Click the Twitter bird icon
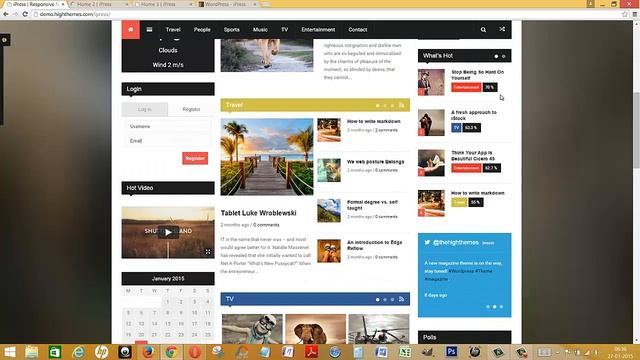 coord(427,242)
